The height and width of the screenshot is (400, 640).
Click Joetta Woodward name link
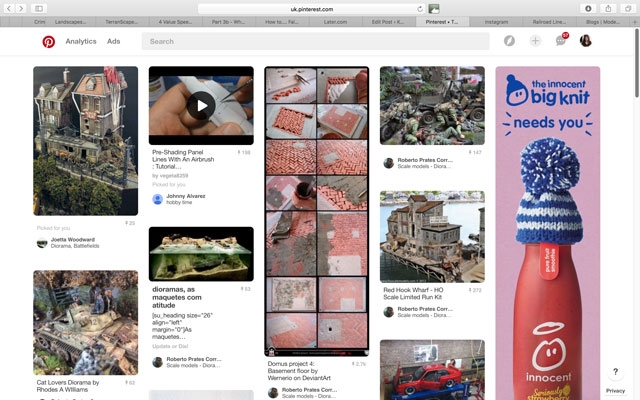point(73,240)
